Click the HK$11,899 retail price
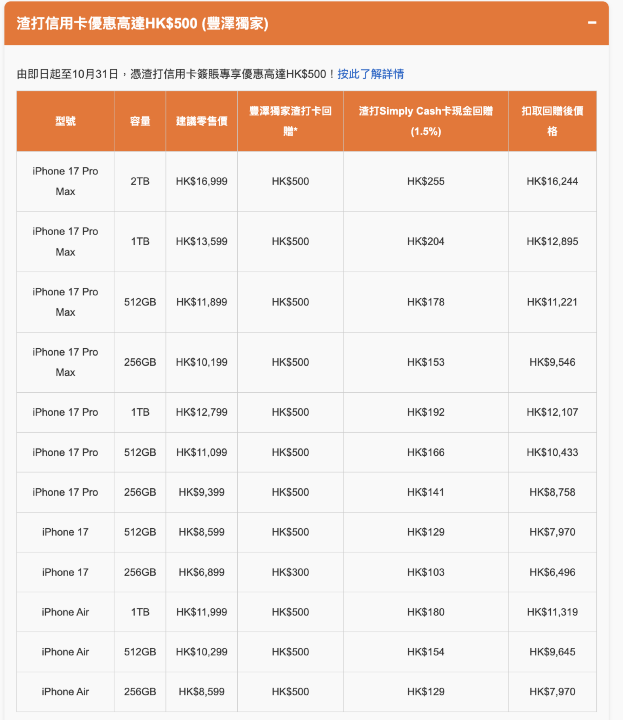Viewport: 623px width, 720px height. [202, 302]
